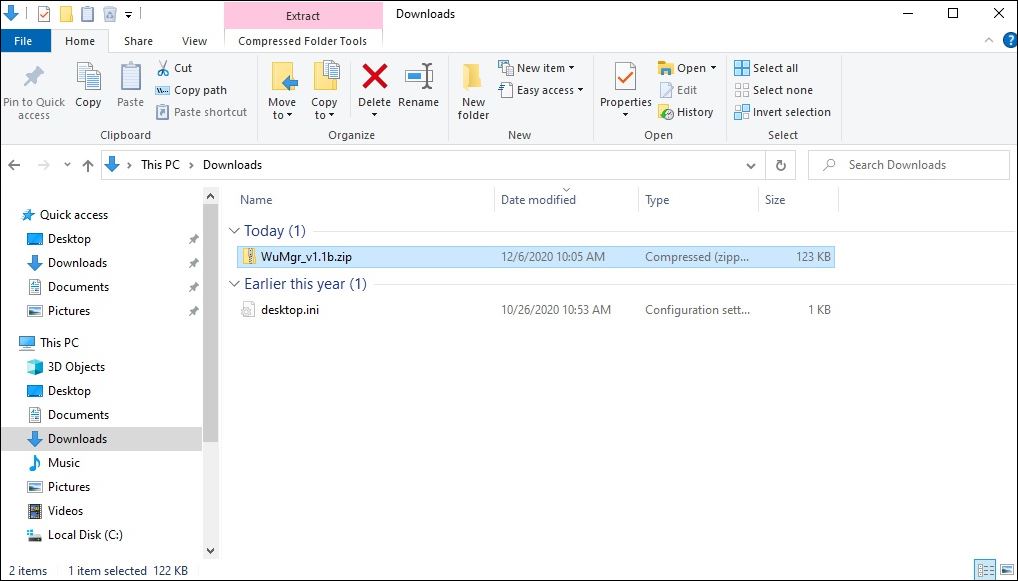Open recent locations dropdown
The image size is (1018, 581).
[67, 165]
